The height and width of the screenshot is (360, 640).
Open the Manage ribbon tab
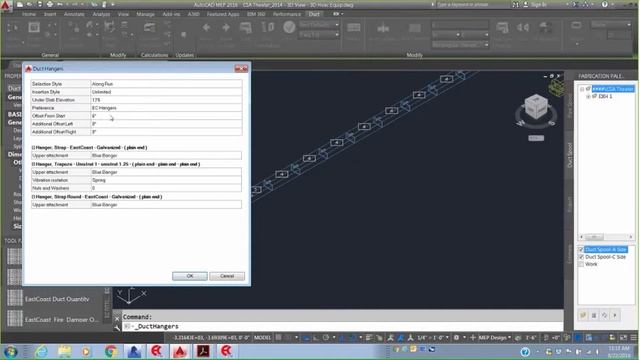145,14
